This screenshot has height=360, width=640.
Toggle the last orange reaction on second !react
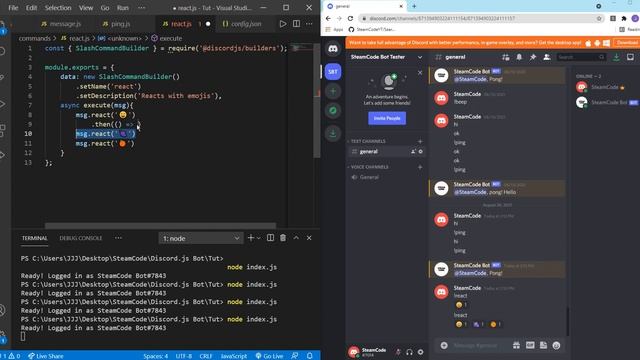click(495, 324)
